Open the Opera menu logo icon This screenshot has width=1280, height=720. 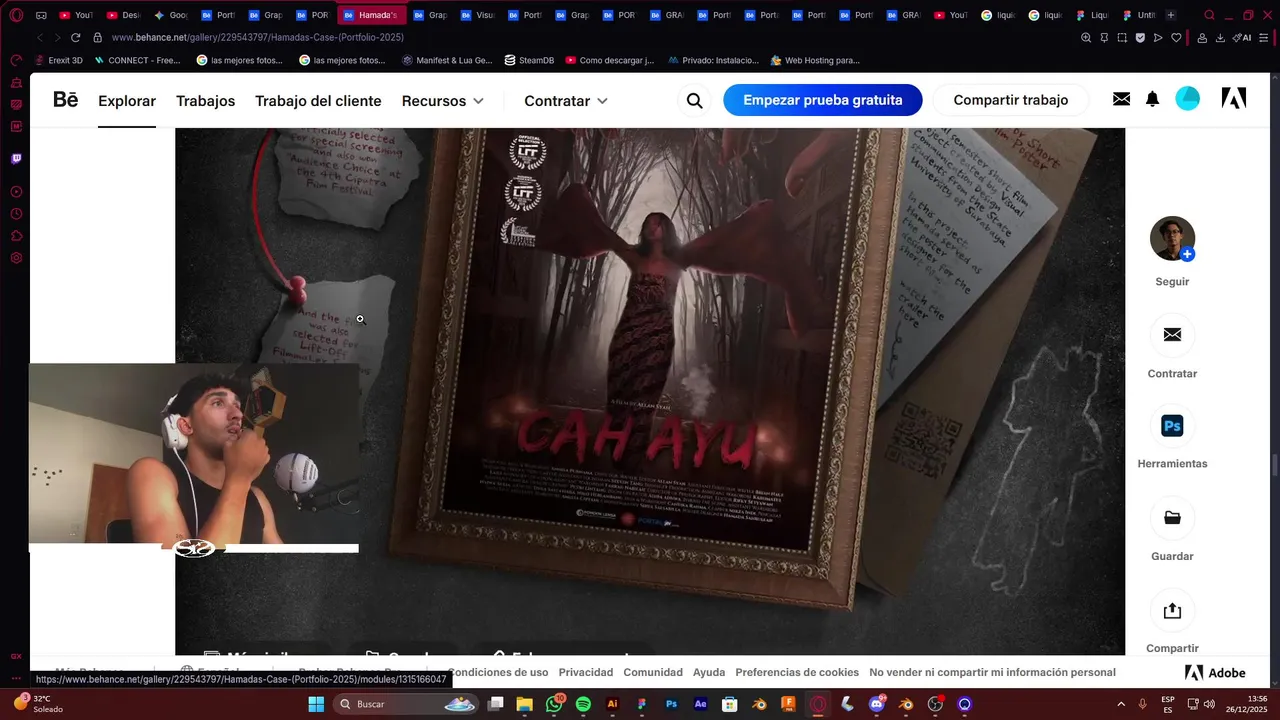pyautogui.click(x=16, y=15)
